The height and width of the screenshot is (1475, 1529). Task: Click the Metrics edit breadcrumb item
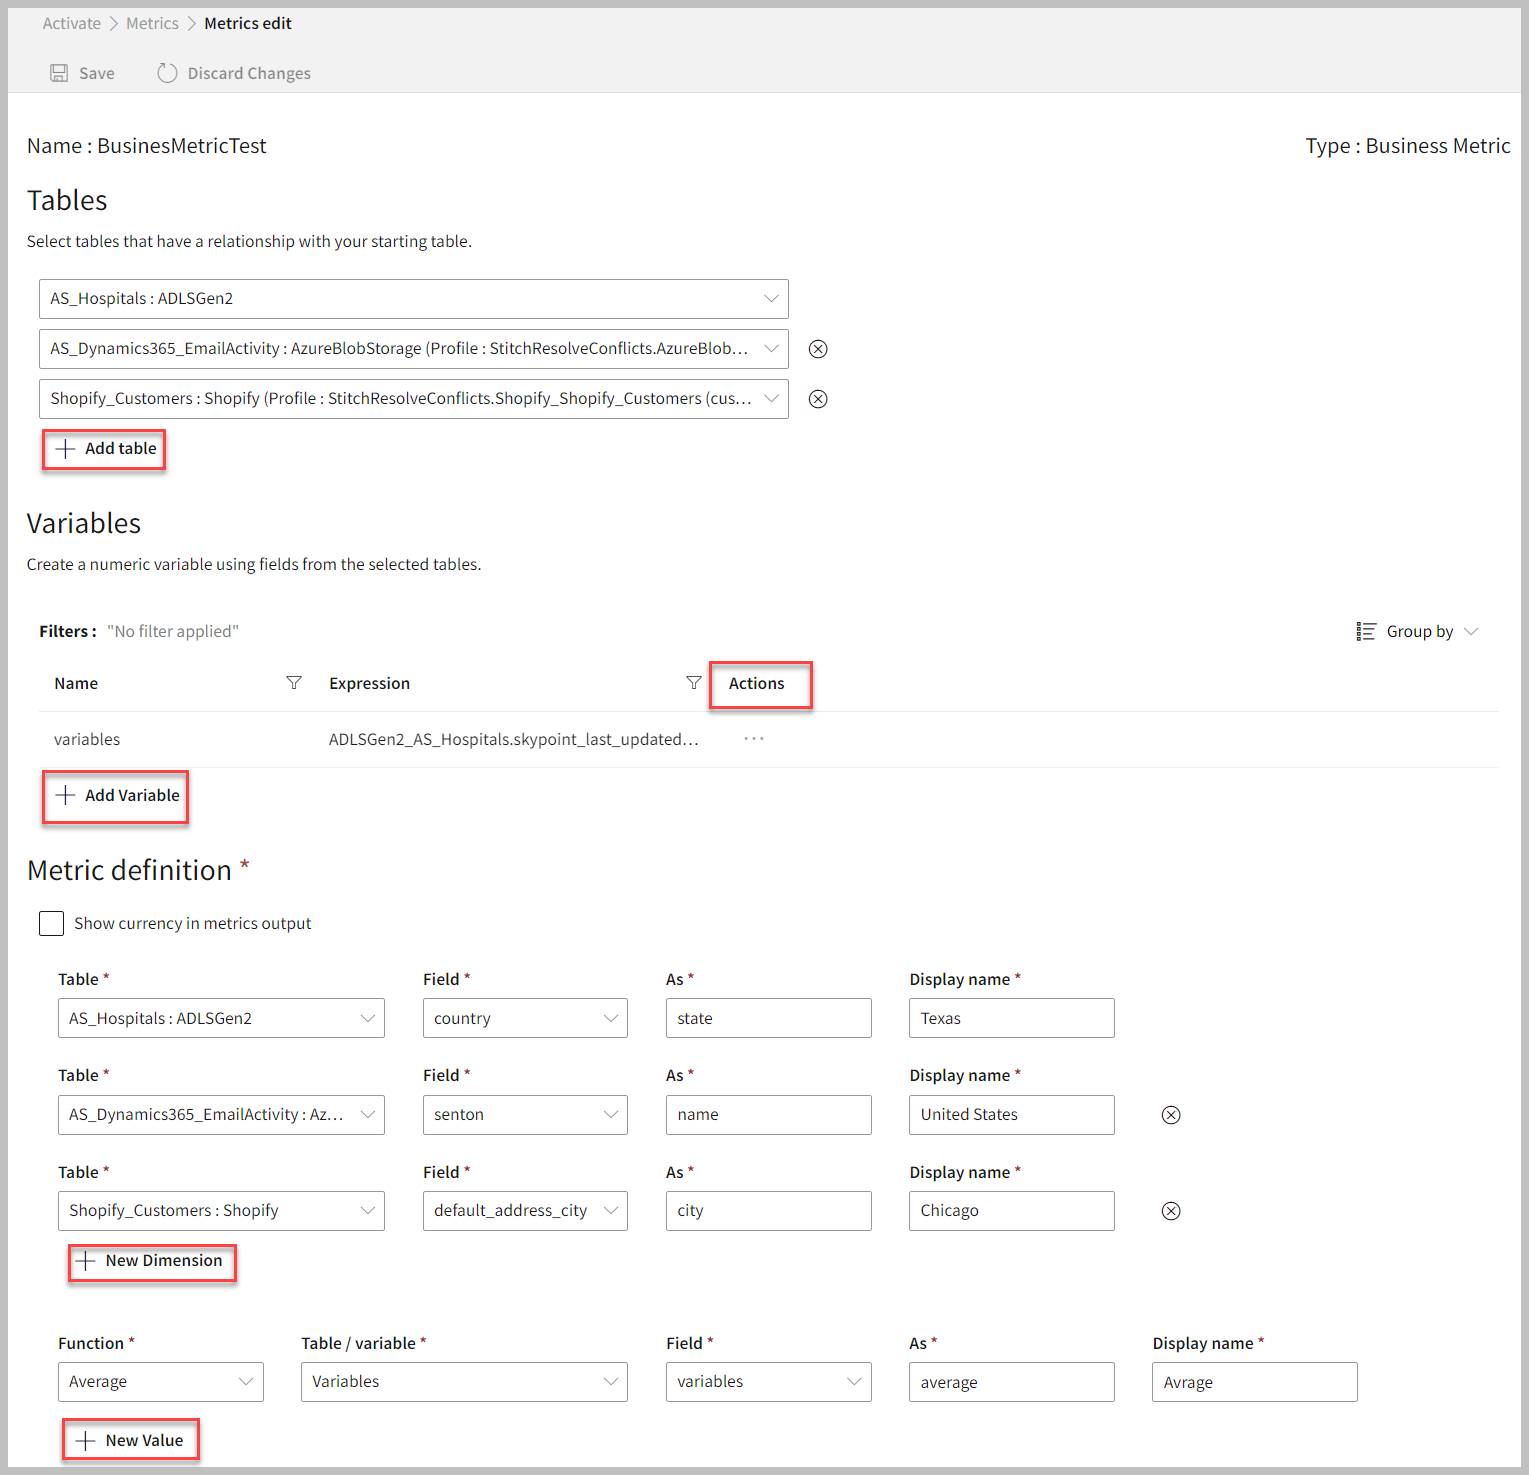pos(248,23)
